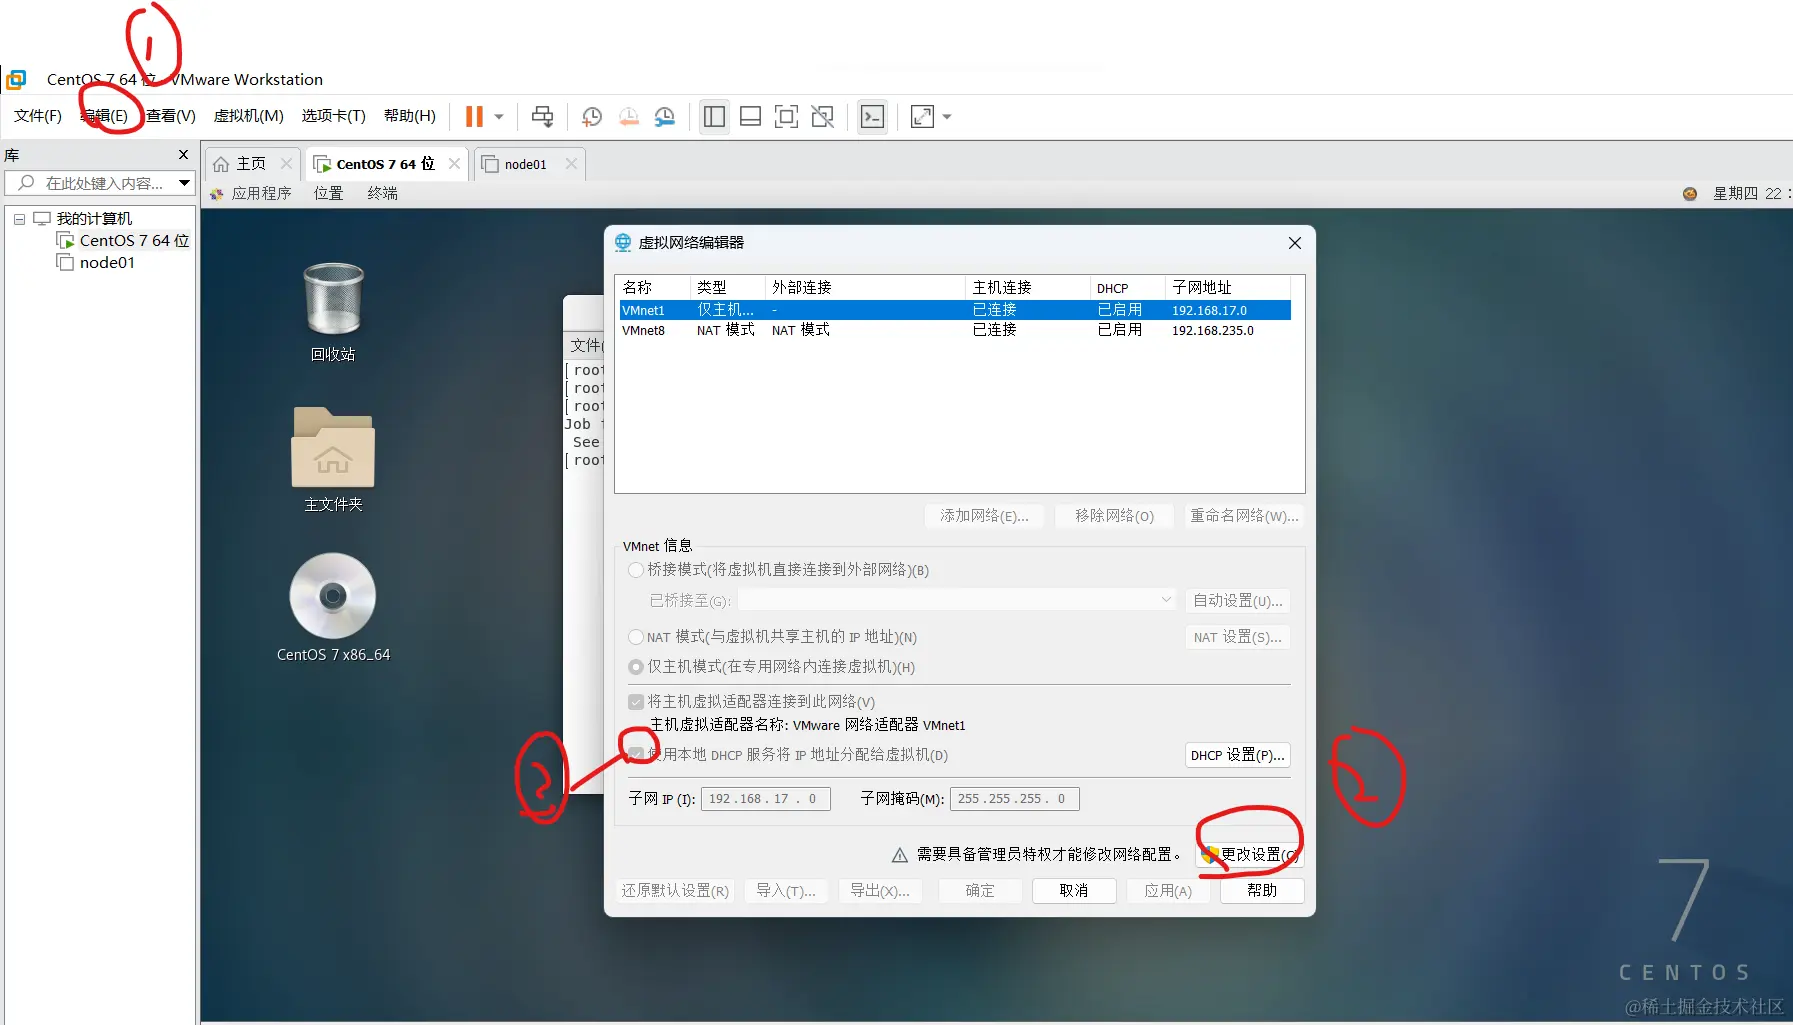This screenshot has height=1025, width=1793.
Task: Click the 重命名网络 button
Action: click(x=1244, y=516)
